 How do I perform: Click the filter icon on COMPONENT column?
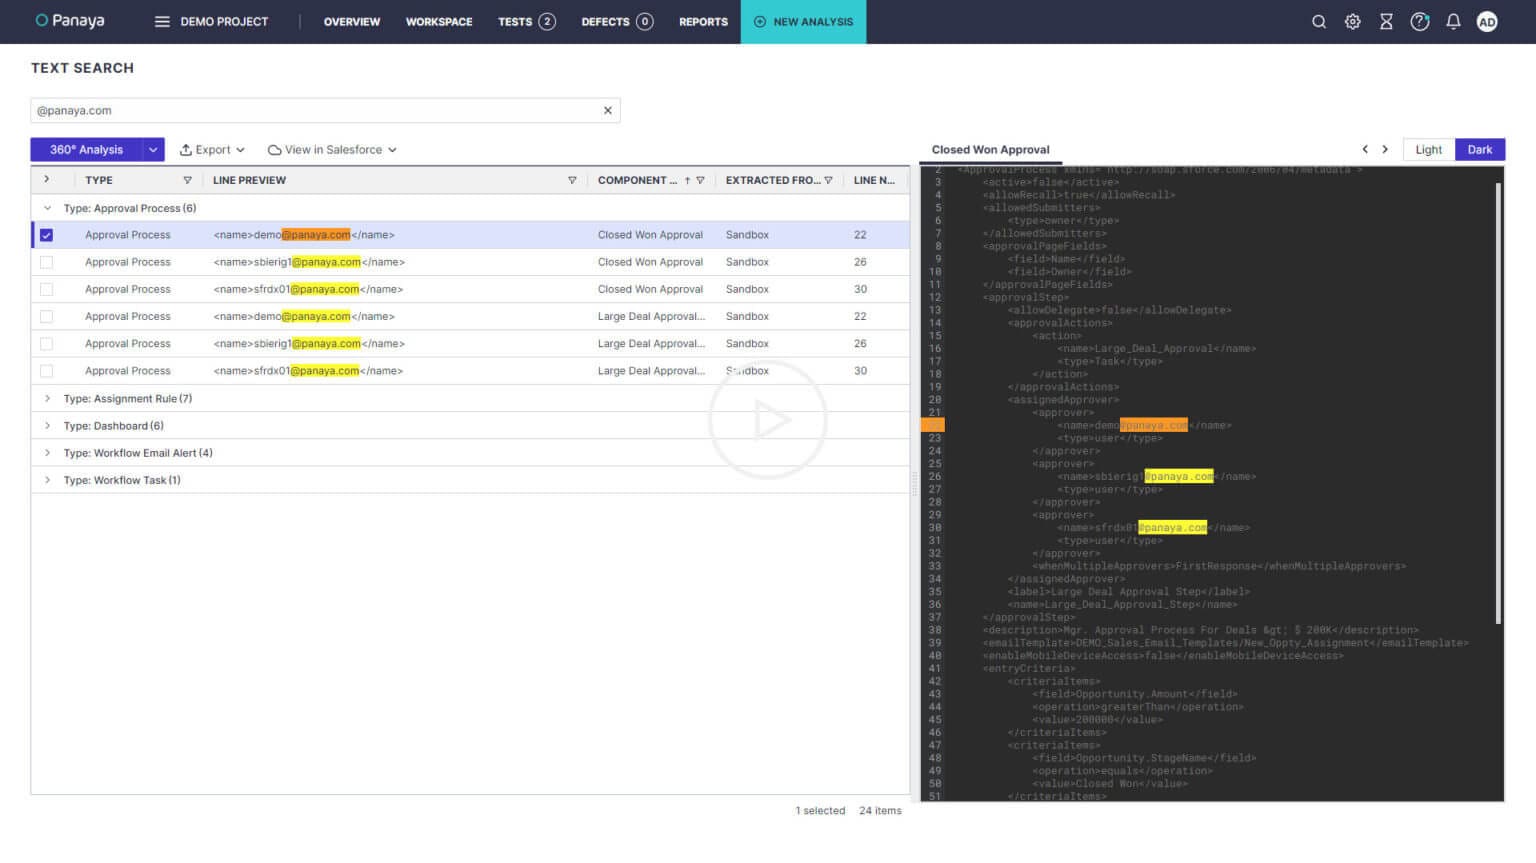[700, 180]
